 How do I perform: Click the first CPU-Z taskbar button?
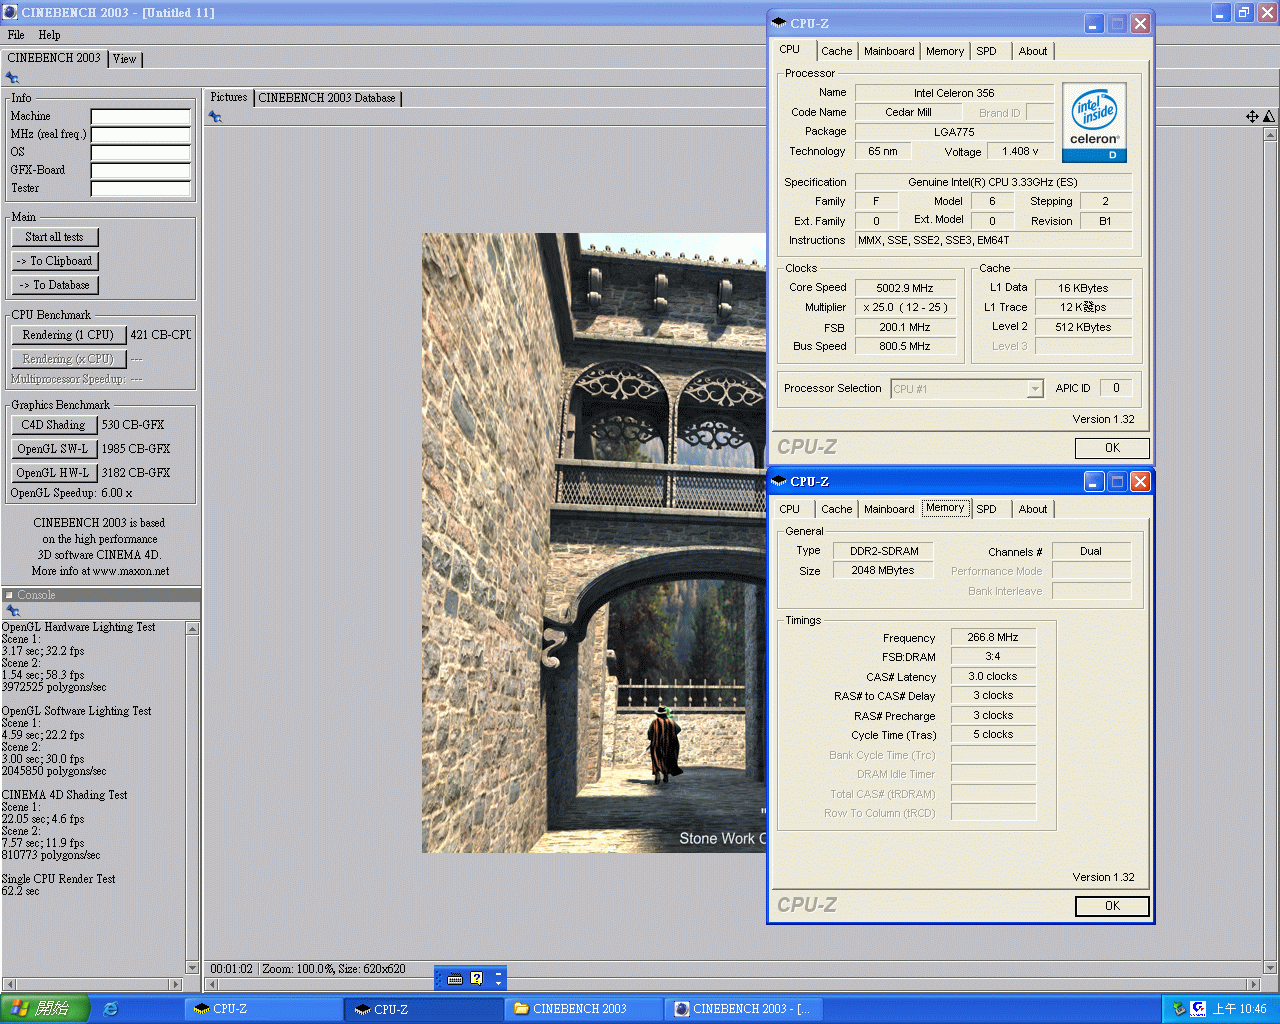tap(263, 1009)
